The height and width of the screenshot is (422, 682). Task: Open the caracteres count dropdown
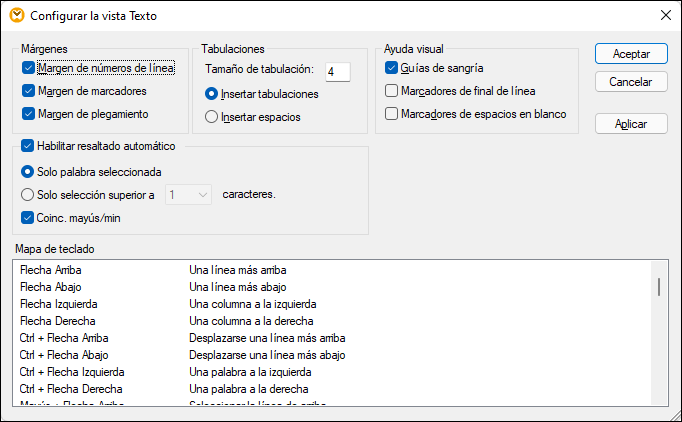pos(189,194)
